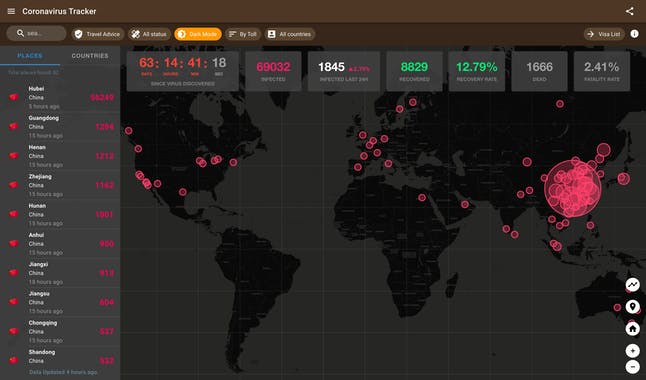Click the China flag icon beside Guangdong

coord(14,126)
